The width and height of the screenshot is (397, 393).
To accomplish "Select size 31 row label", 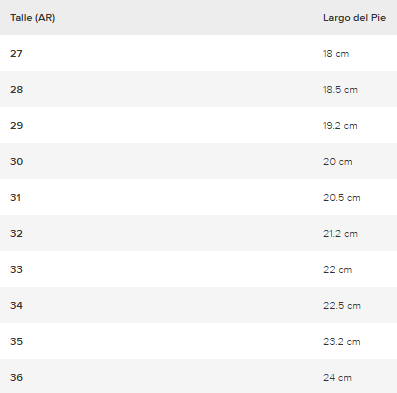I will [x=15, y=198].
